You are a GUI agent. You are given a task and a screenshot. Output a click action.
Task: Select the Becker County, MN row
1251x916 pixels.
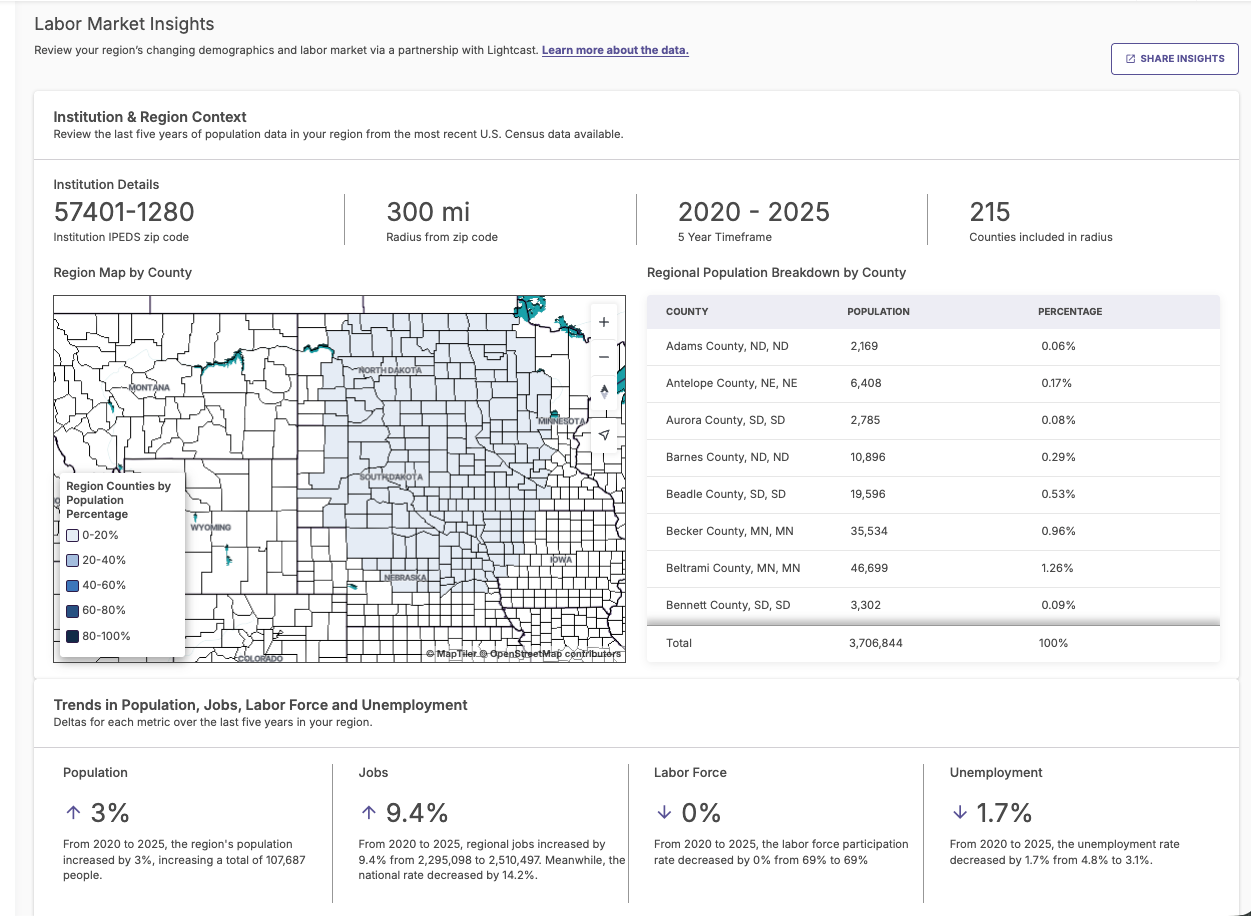pos(933,531)
